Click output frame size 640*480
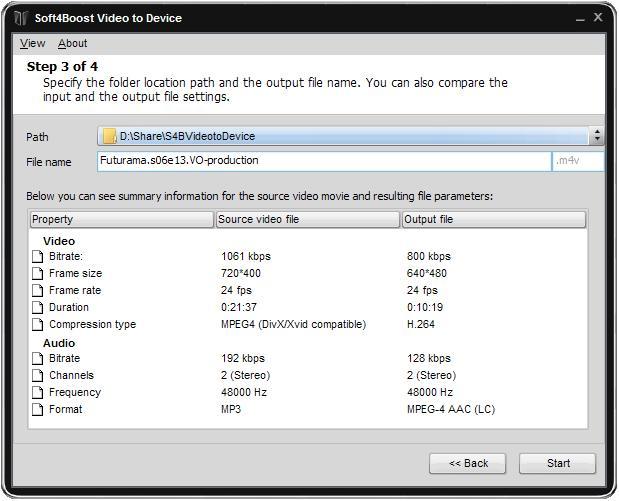 pos(427,273)
